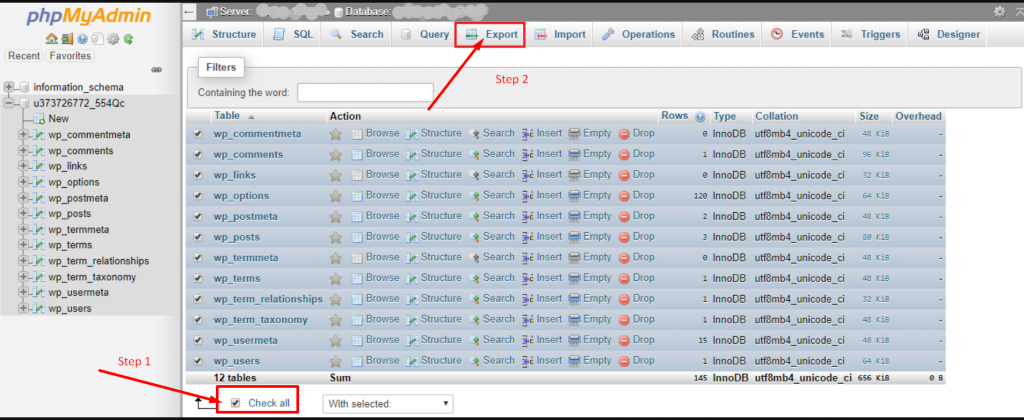Viewport: 1024px width, 420px height.
Task: Click the Containing the word filter field
Action: tap(364, 92)
